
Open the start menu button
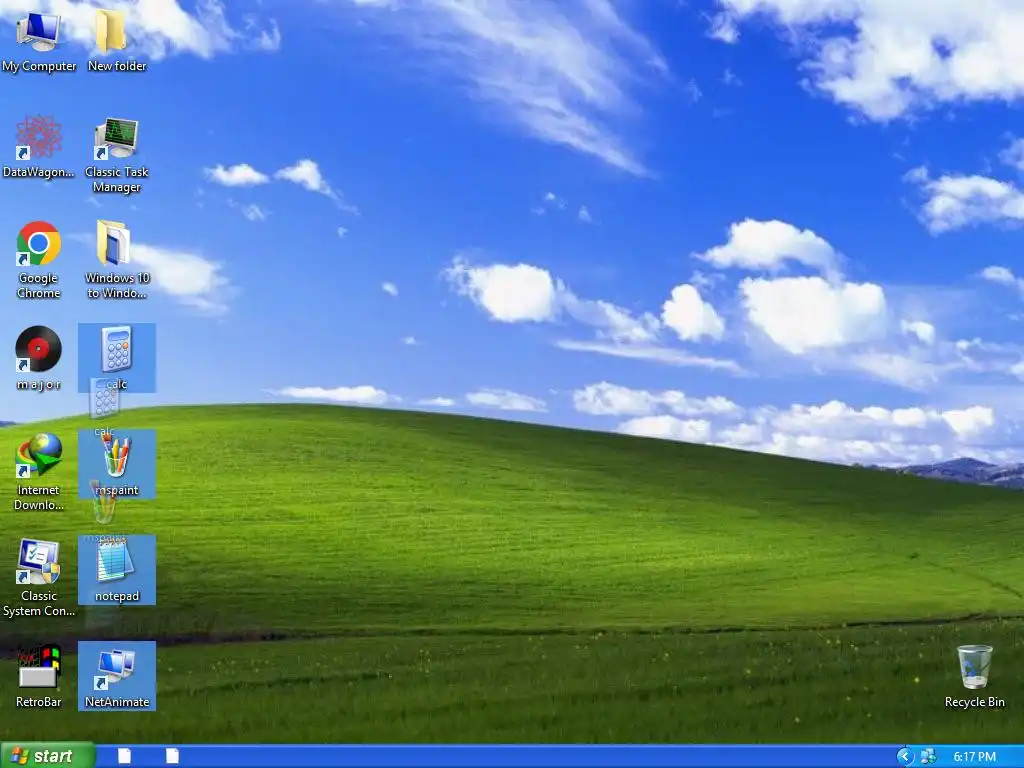(x=47, y=756)
